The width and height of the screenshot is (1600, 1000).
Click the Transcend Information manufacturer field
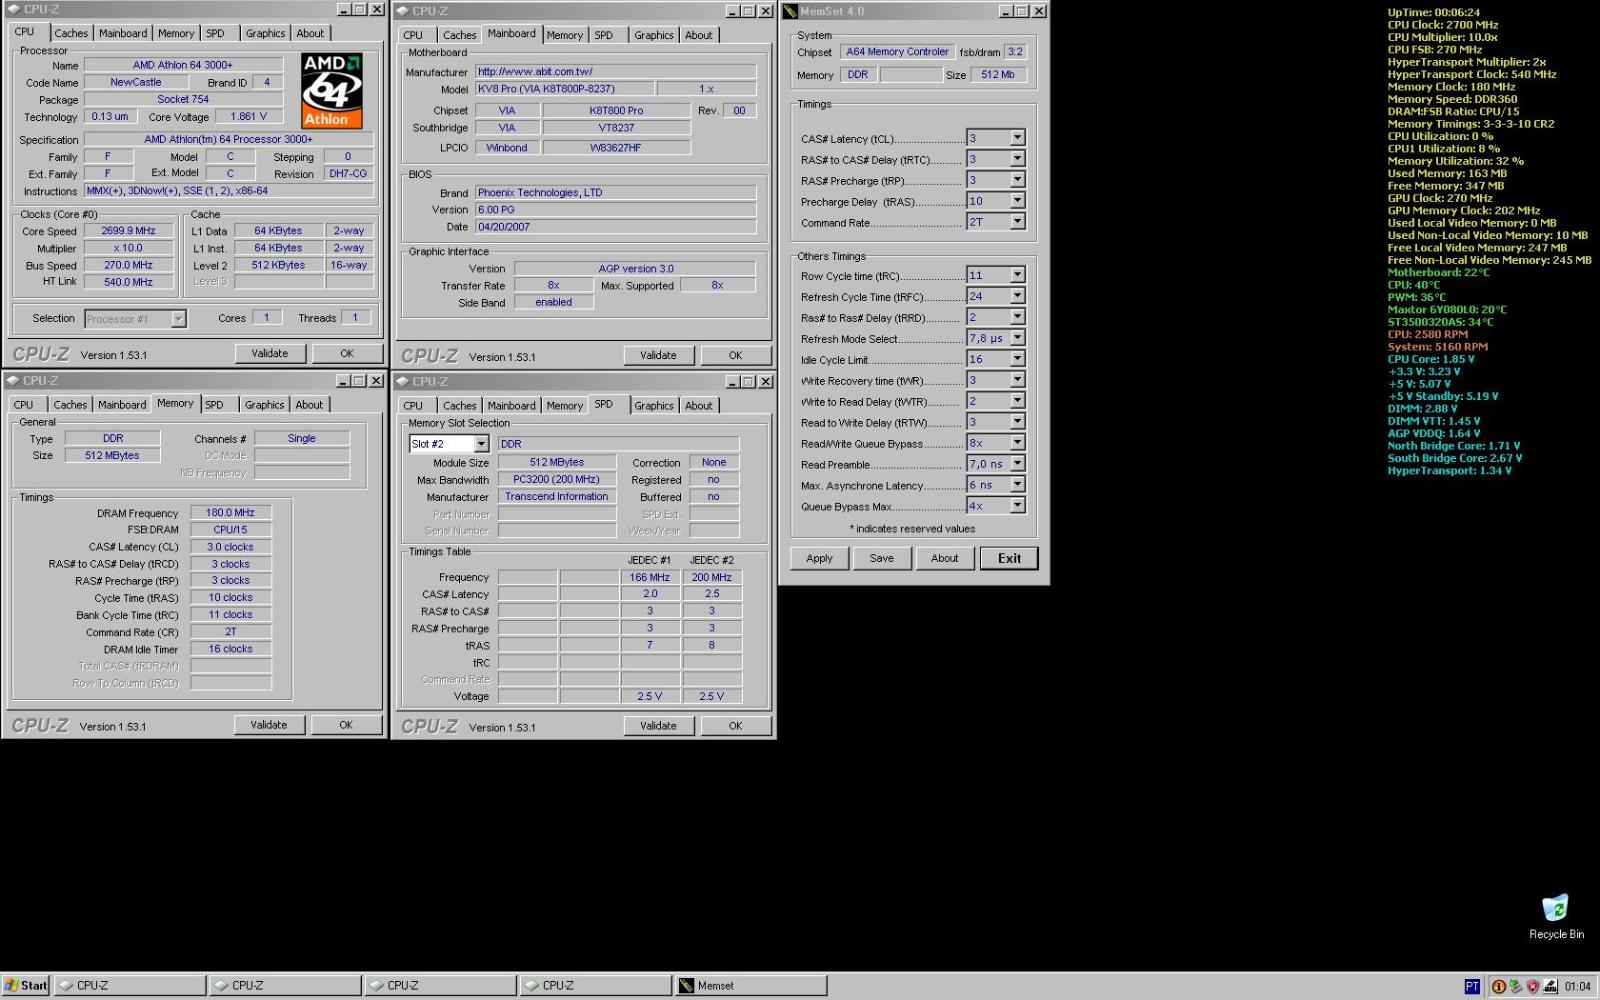pyautogui.click(x=556, y=497)
